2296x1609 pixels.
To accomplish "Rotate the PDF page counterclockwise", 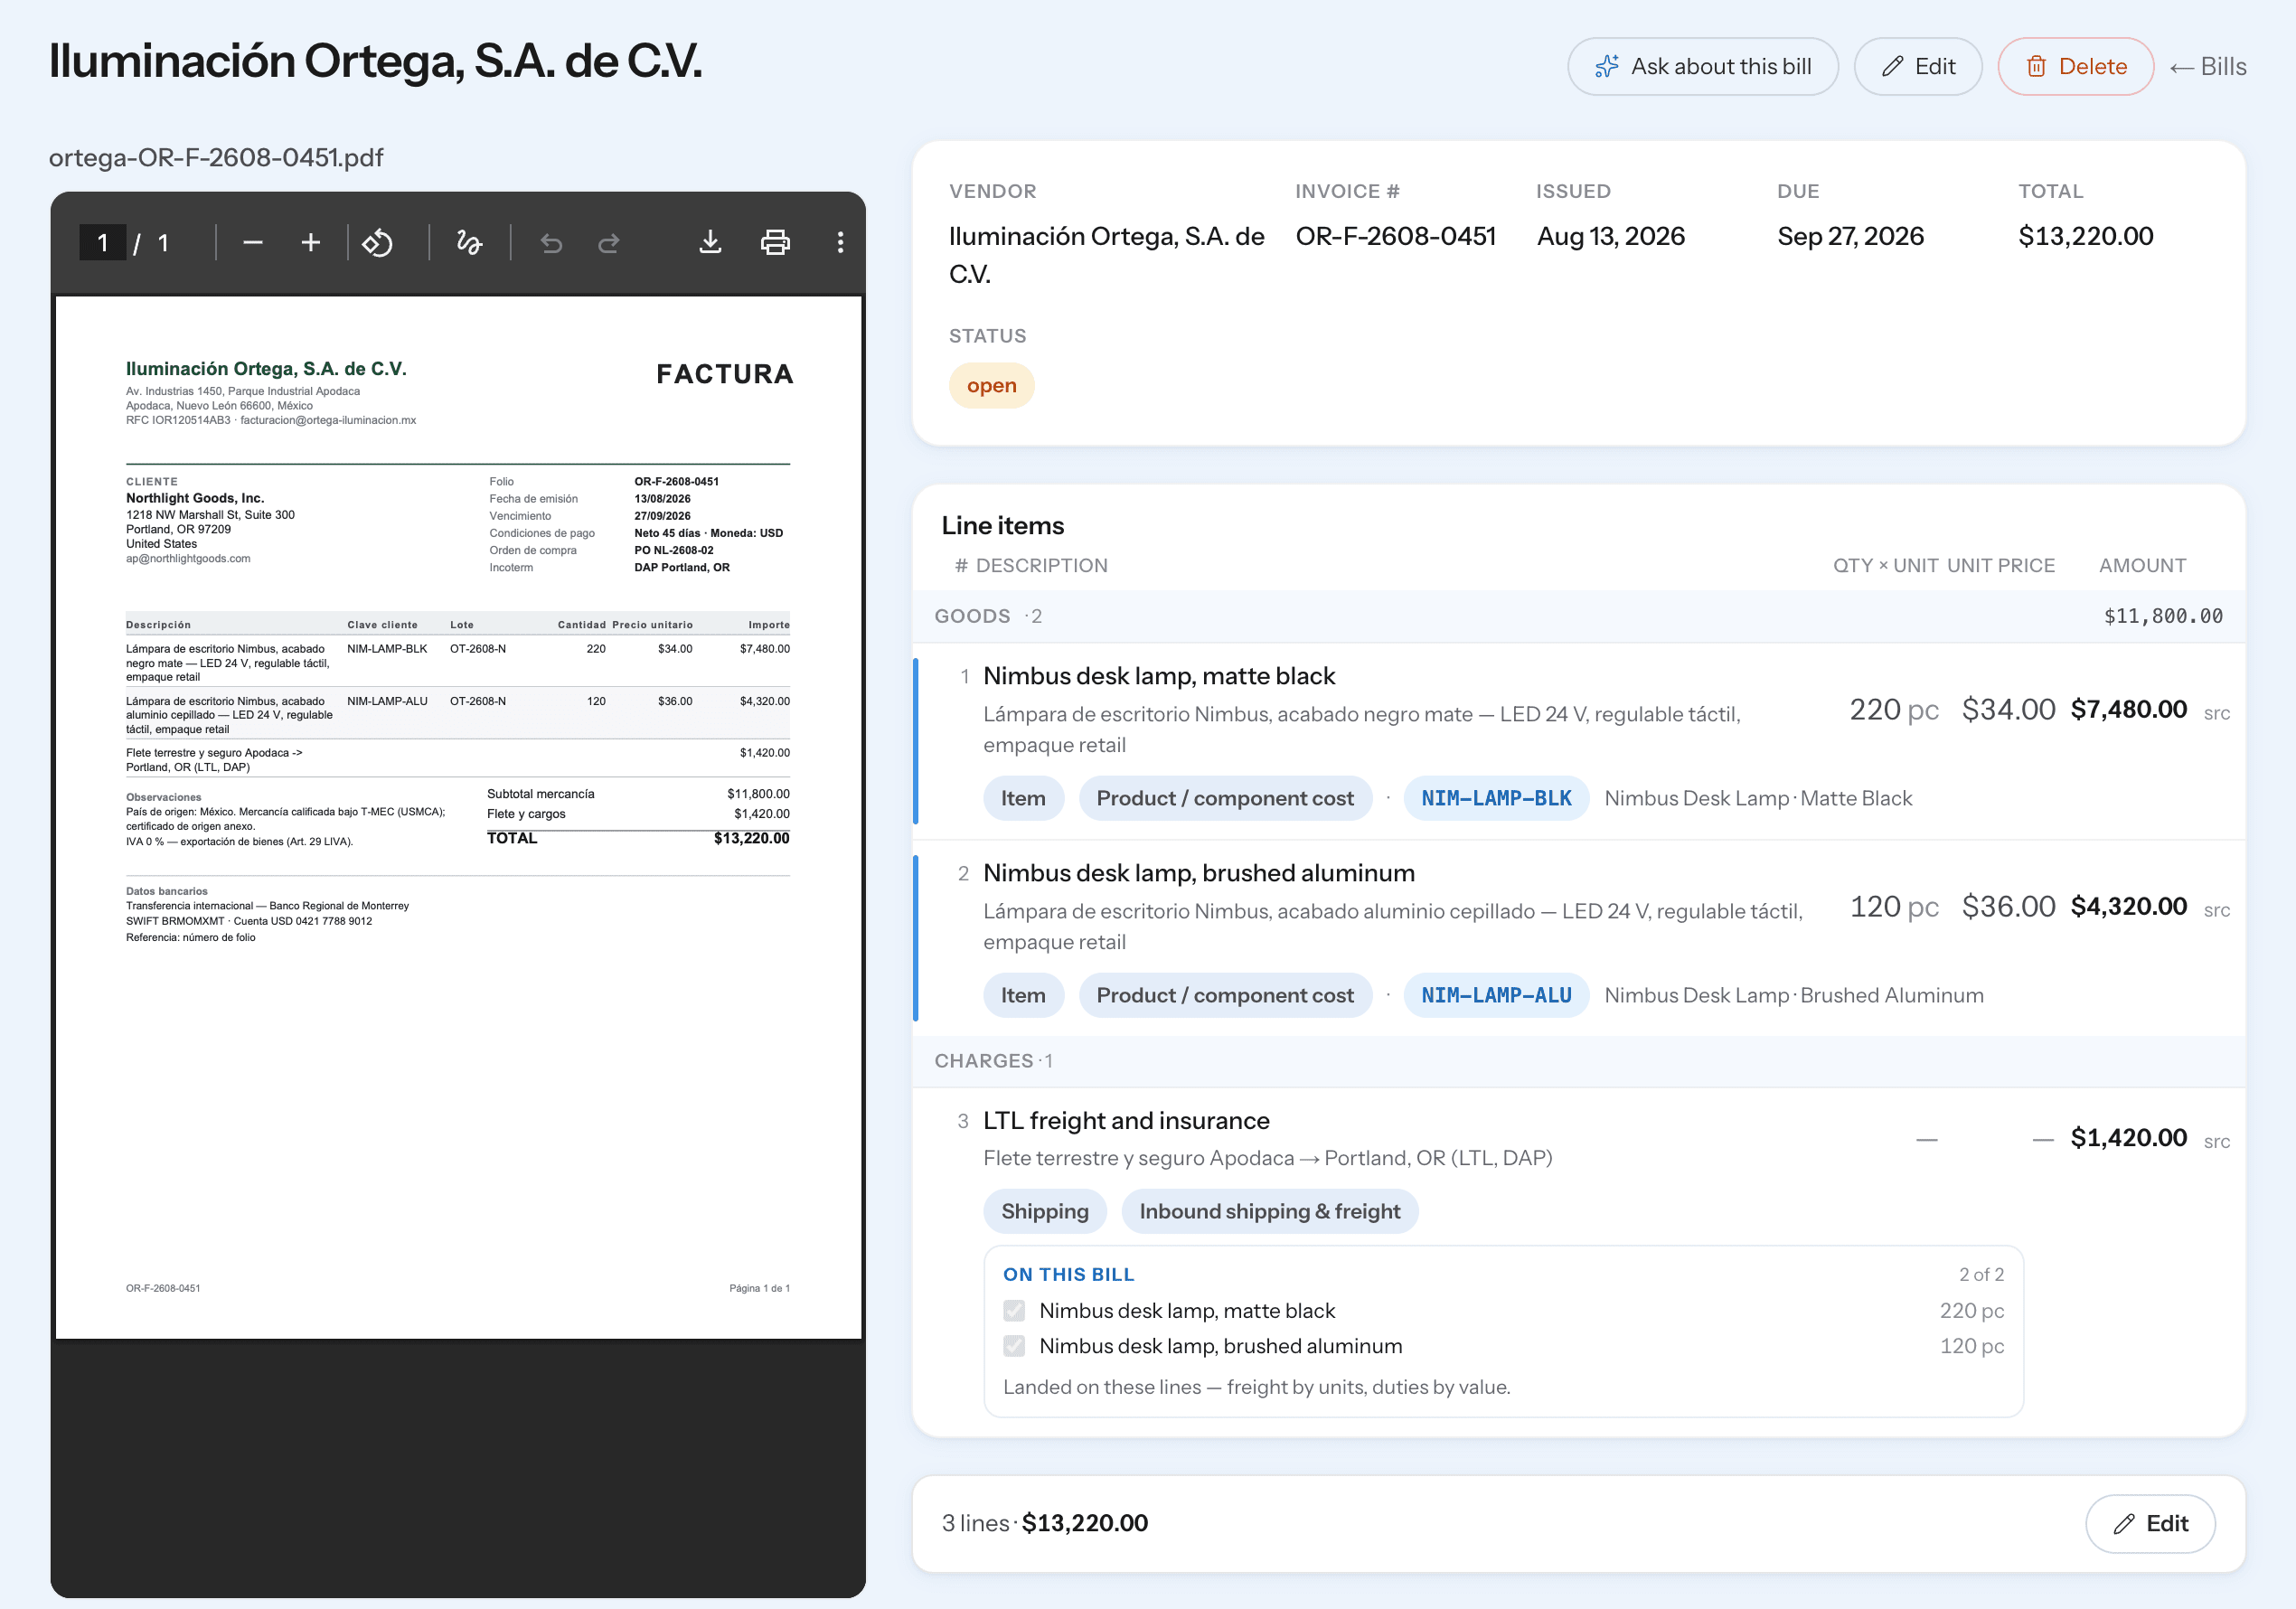I will (x=377, y=243).
